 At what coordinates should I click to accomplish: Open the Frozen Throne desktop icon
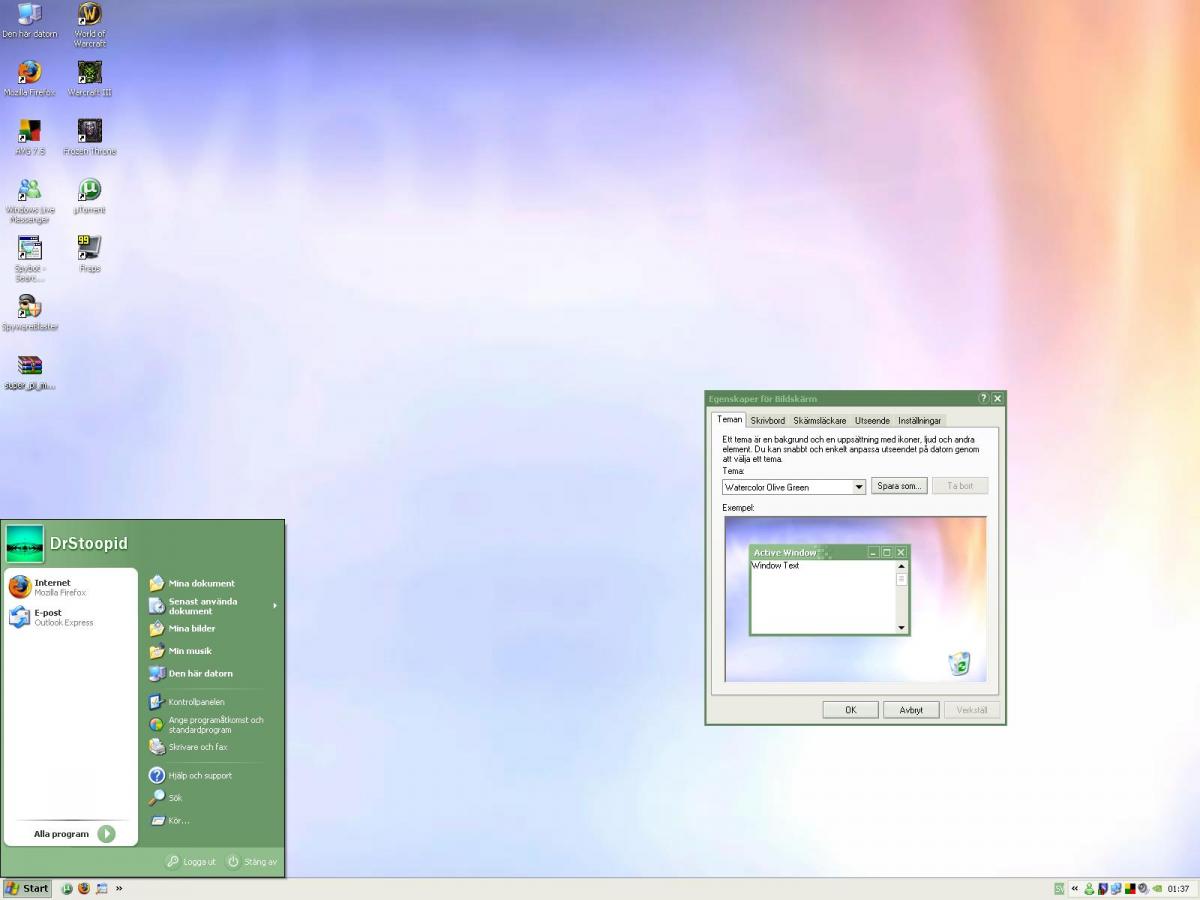coord(90,132)
